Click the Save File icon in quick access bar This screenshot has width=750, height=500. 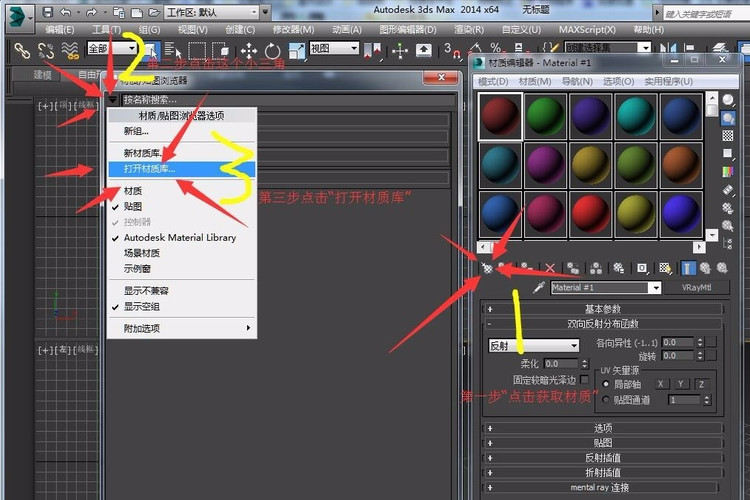(x=47, y=12)
